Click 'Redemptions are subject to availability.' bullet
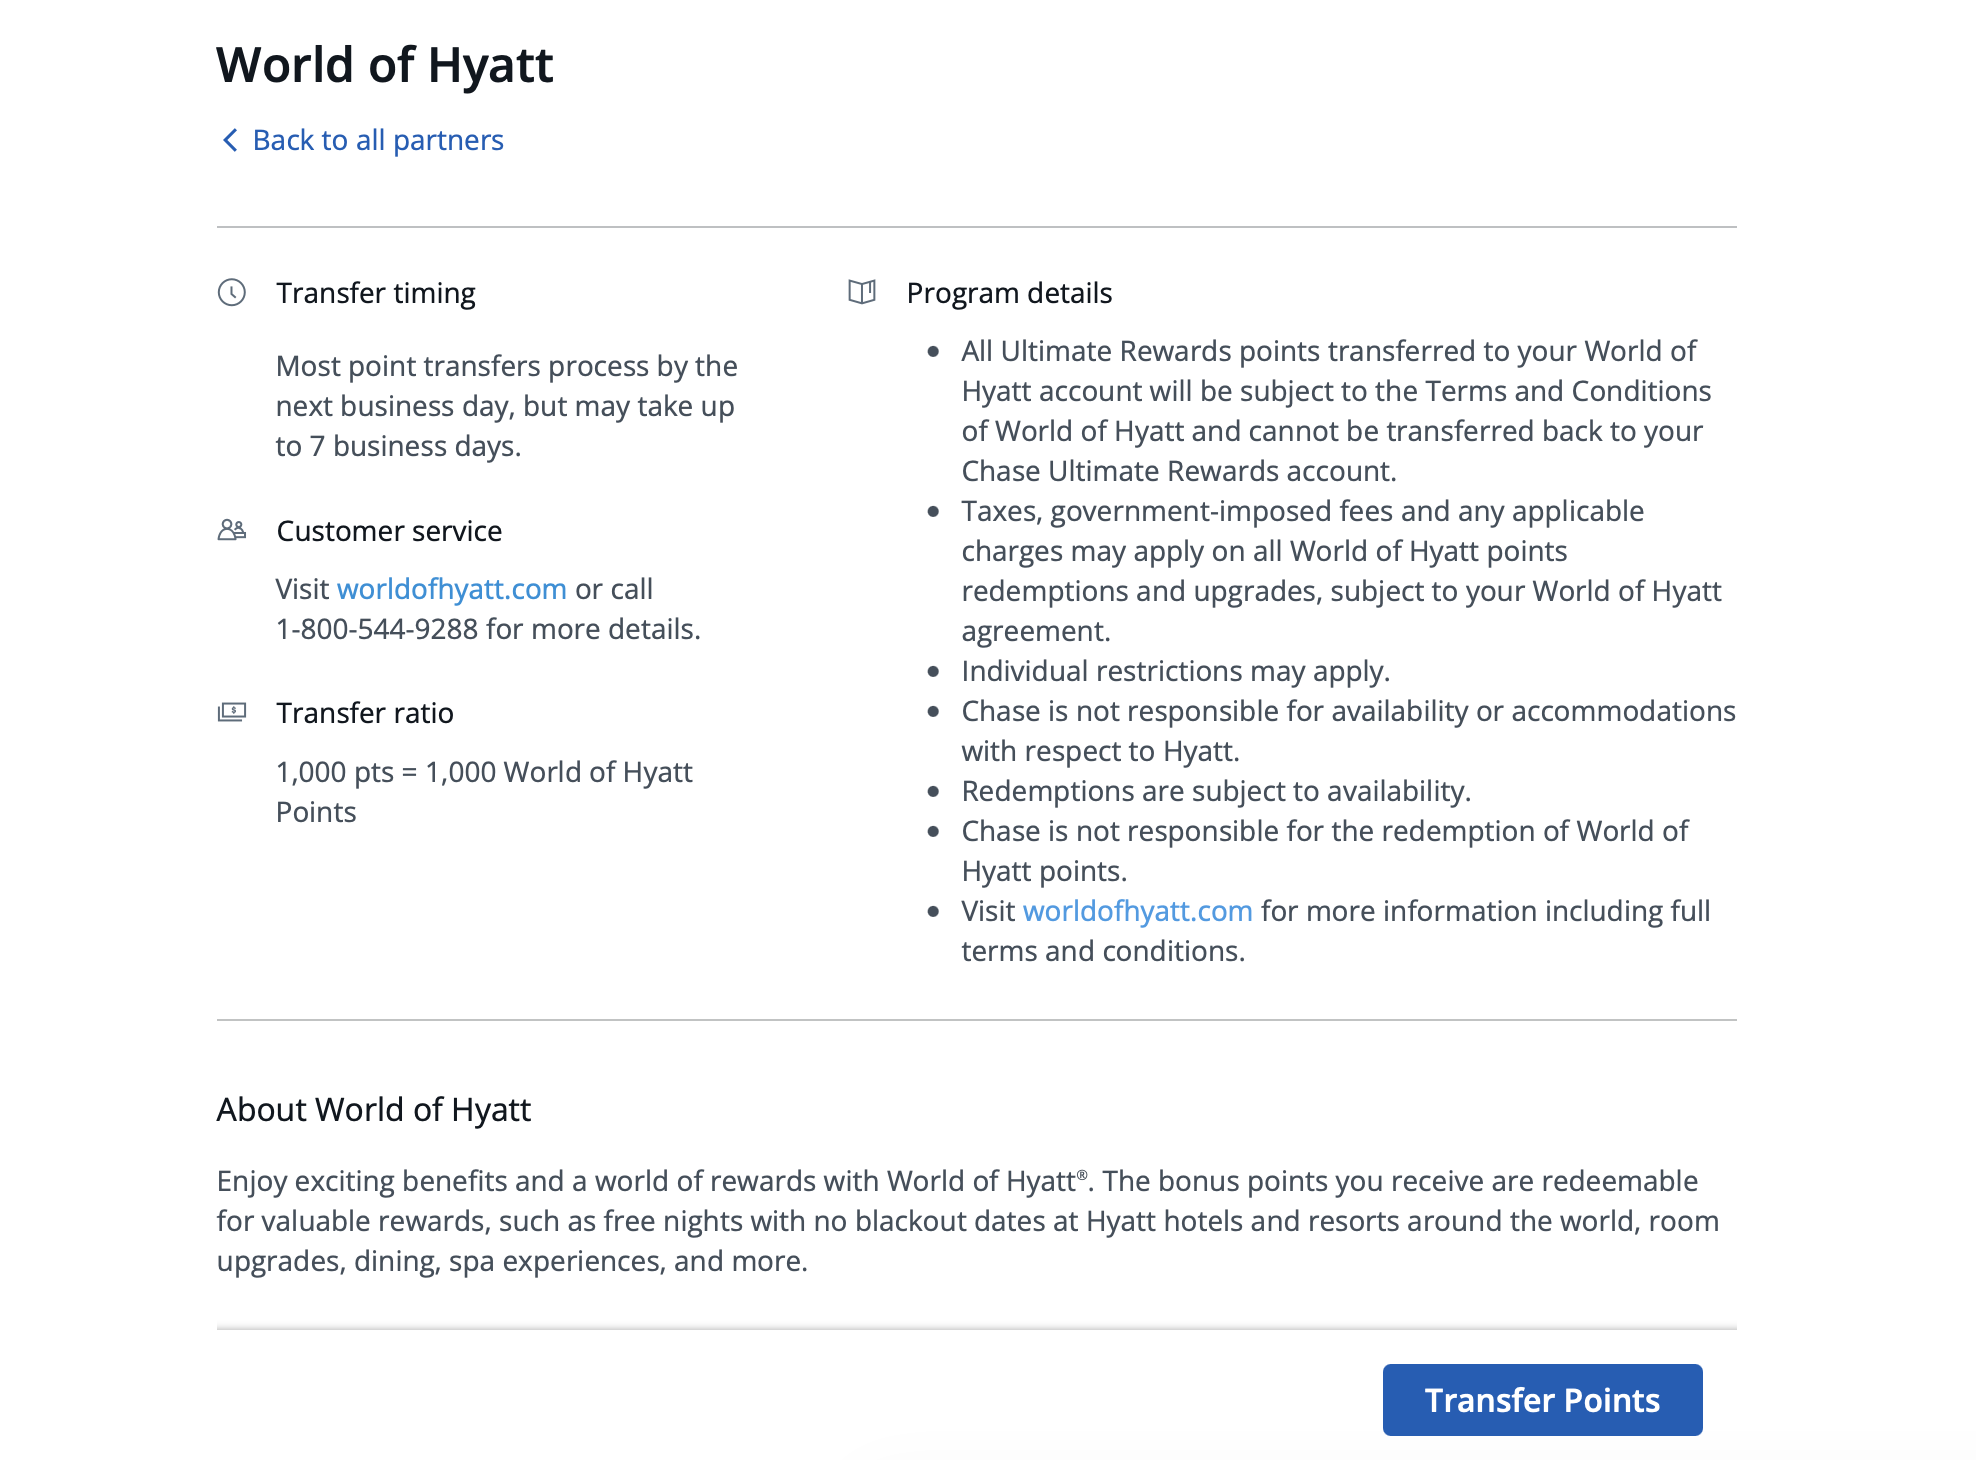 coord(1216,791)
